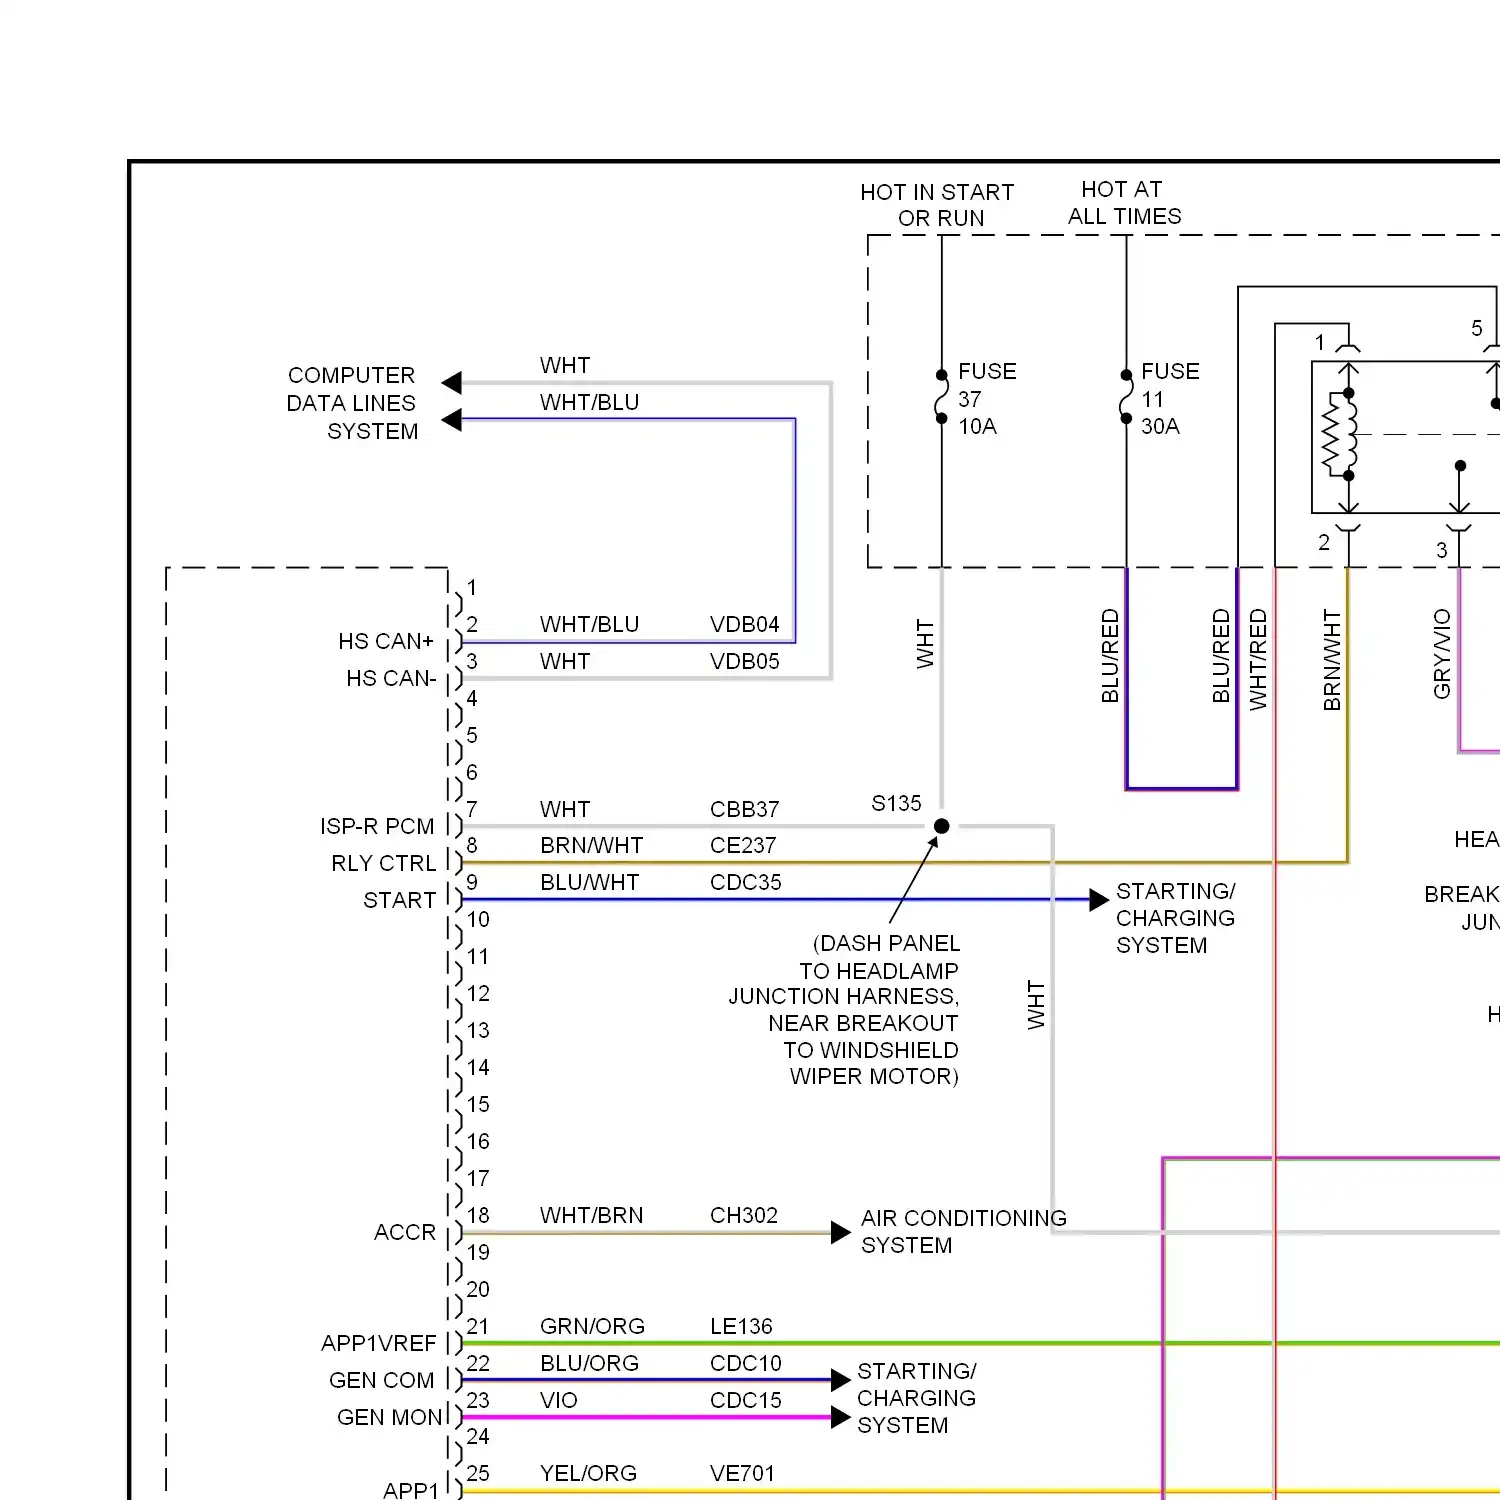Click wire code CDC10
This screenshot has width=1500, height=1500.
[745, 1363]
